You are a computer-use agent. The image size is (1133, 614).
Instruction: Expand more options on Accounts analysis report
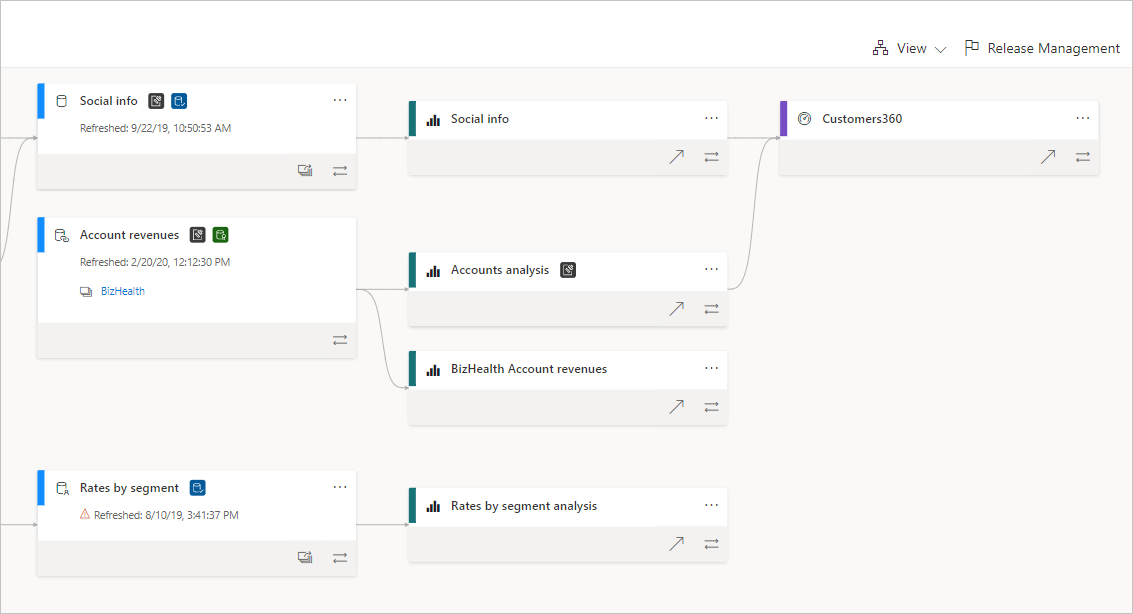711,270
